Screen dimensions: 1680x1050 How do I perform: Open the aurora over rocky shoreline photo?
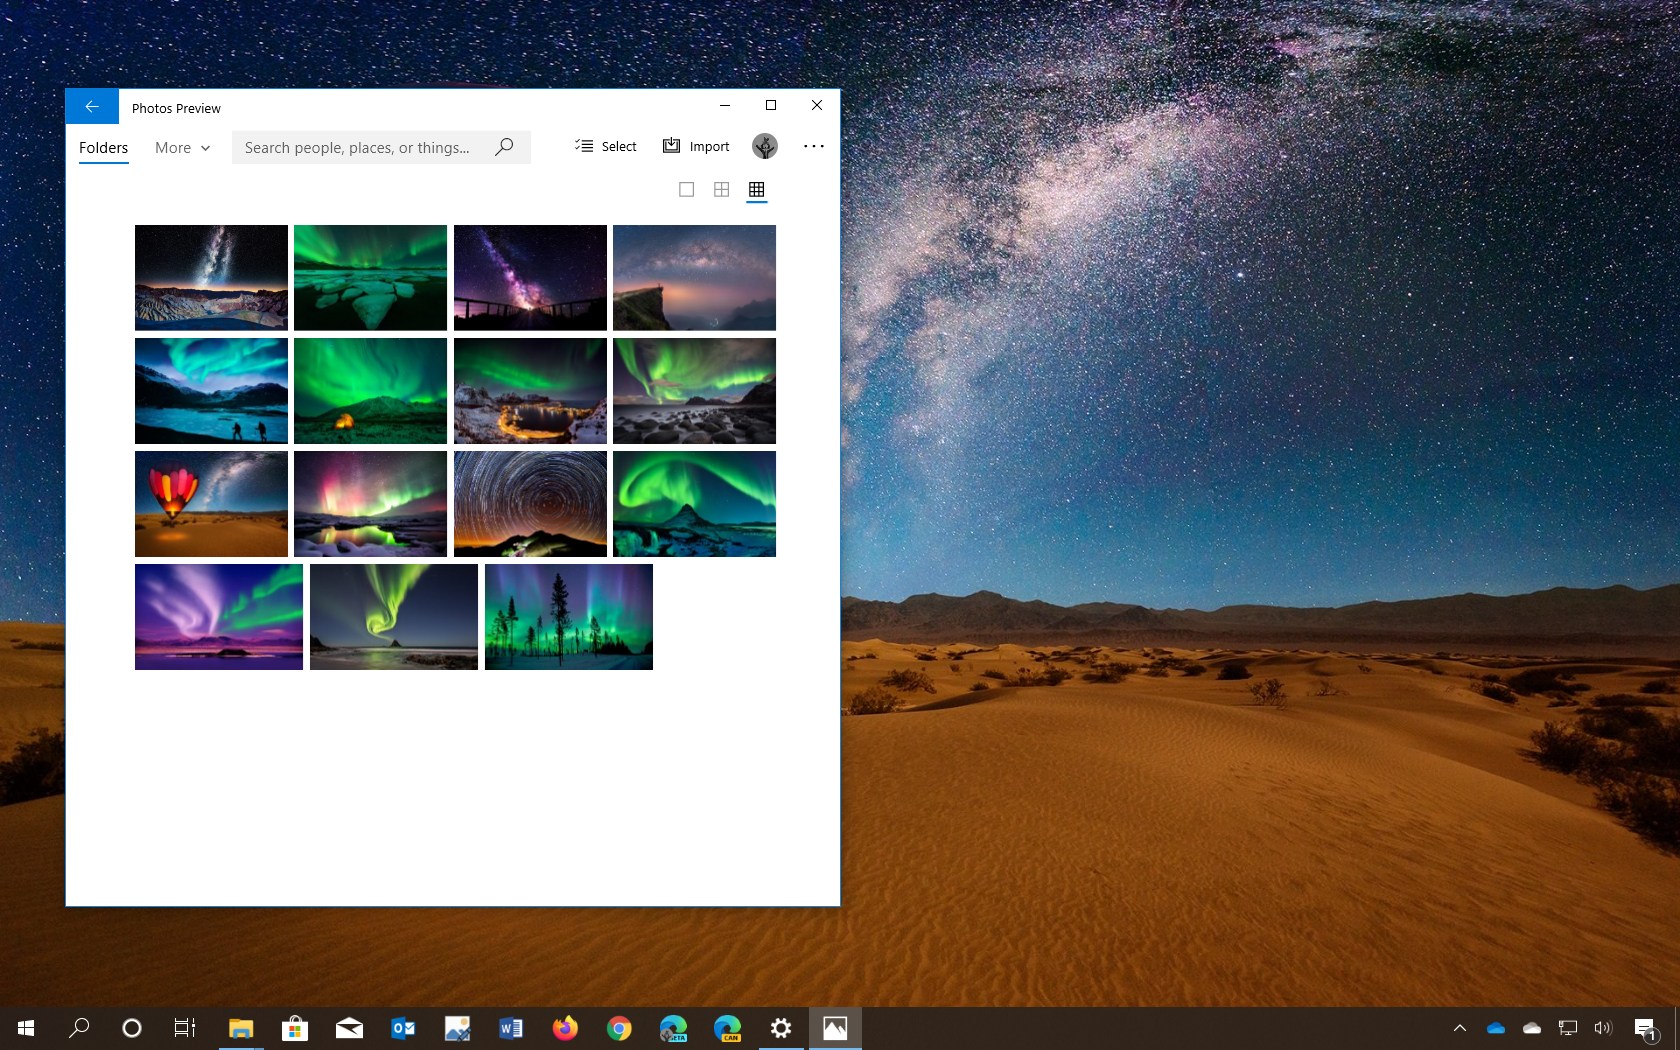coord(694,391)
